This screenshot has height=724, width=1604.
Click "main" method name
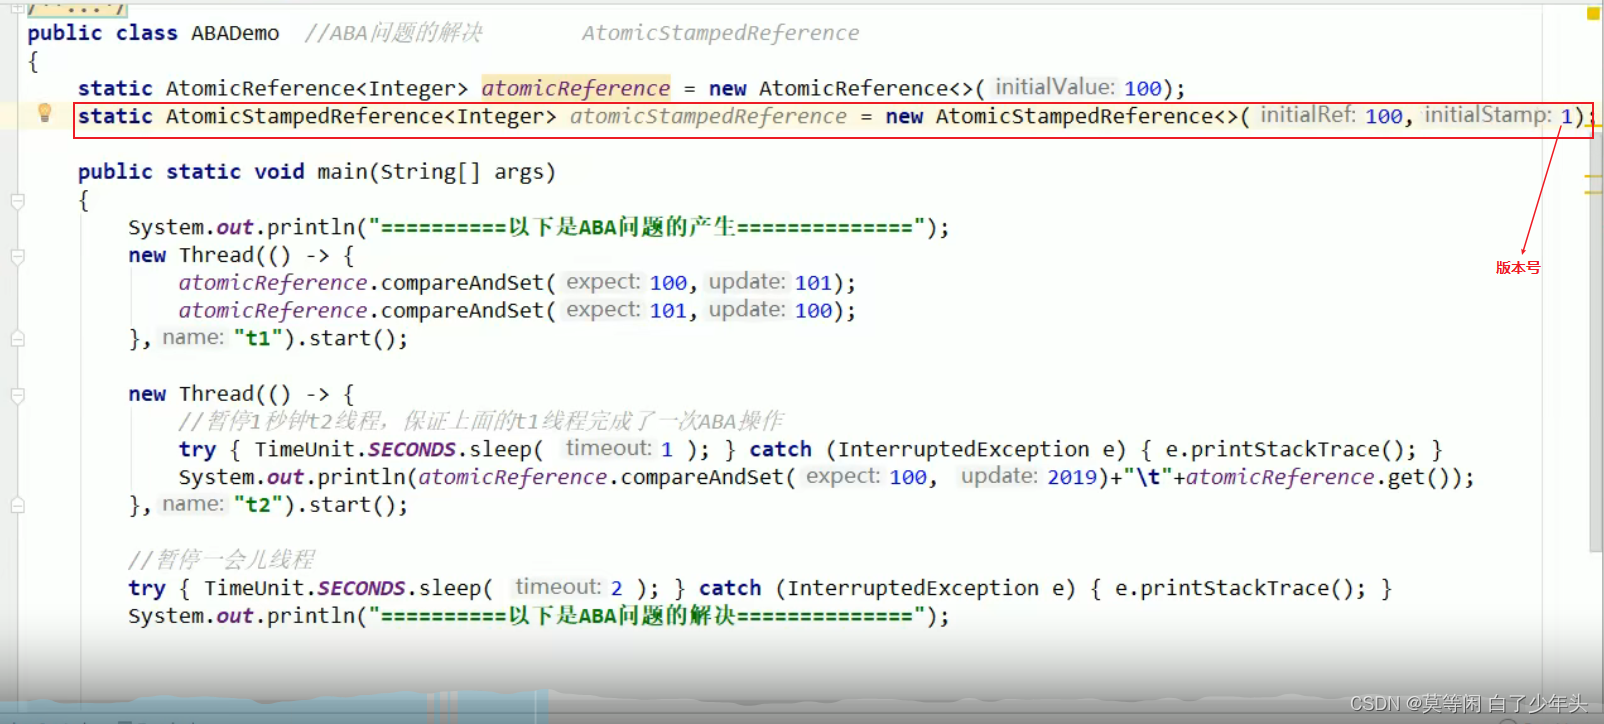point(342,172)
